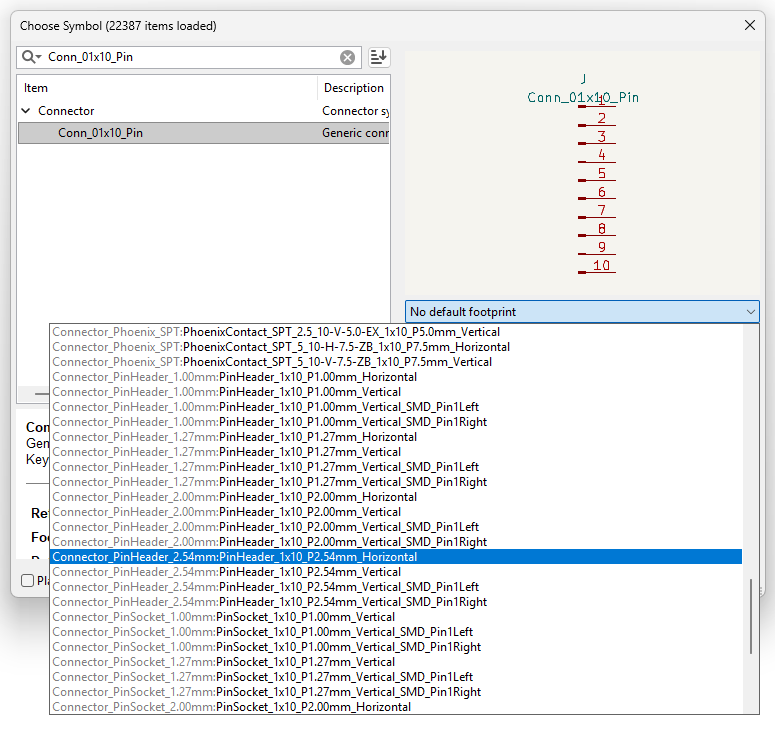Choose PinSocket_1x10_P2.00mm_Horizontal footprint
Image resolution: width=775 pixels, height=746 pixels.
[313, 707]
